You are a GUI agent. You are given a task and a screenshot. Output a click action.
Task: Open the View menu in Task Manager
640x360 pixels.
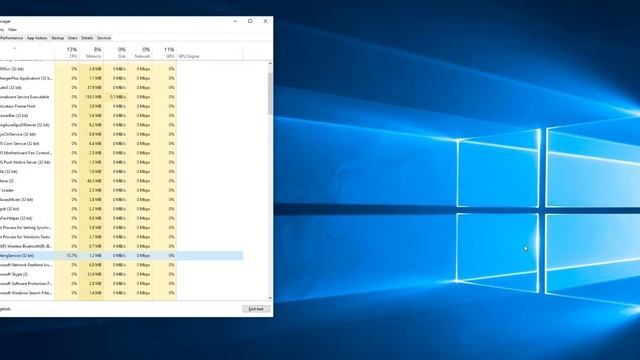coord(13,30)
